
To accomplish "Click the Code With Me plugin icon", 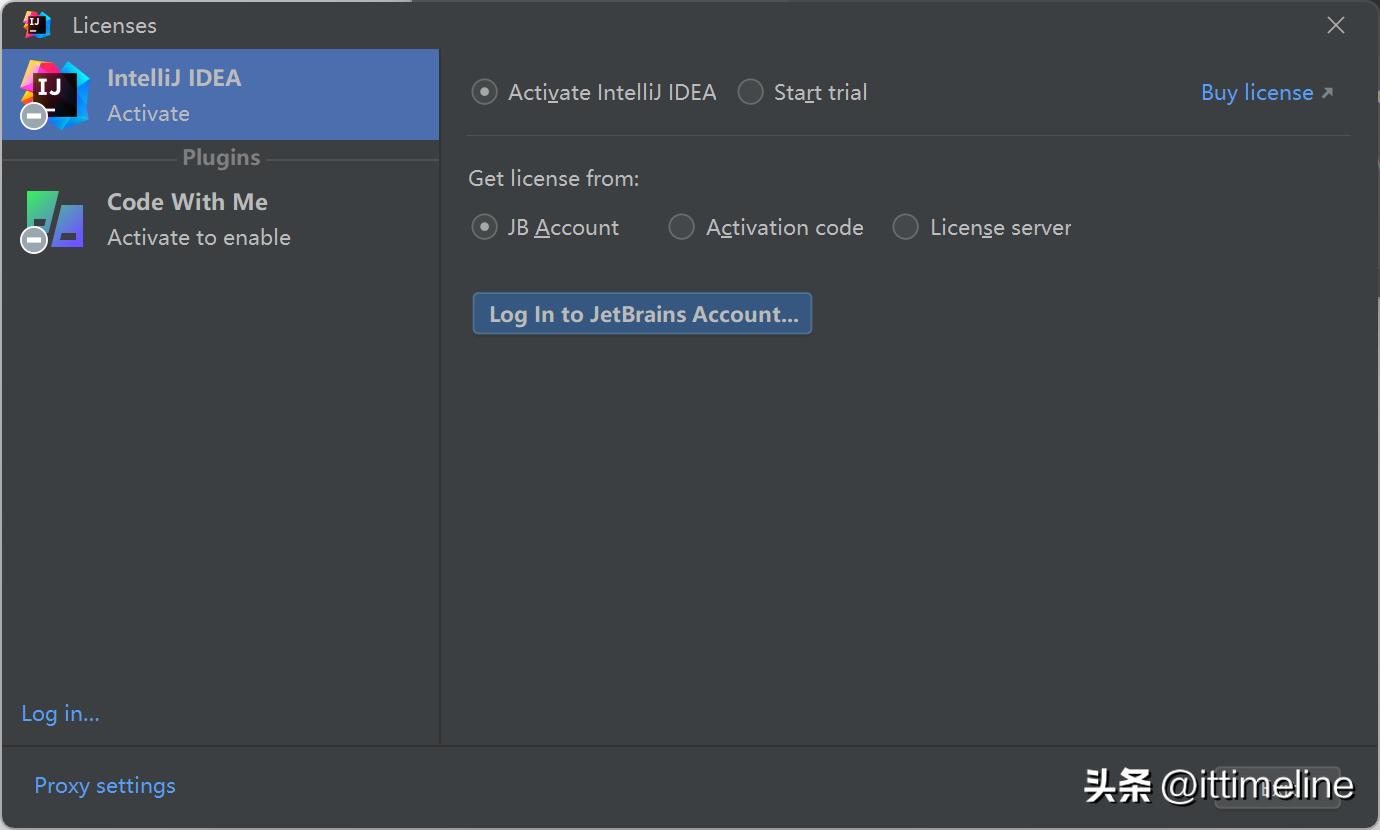I will coord(53,219).
